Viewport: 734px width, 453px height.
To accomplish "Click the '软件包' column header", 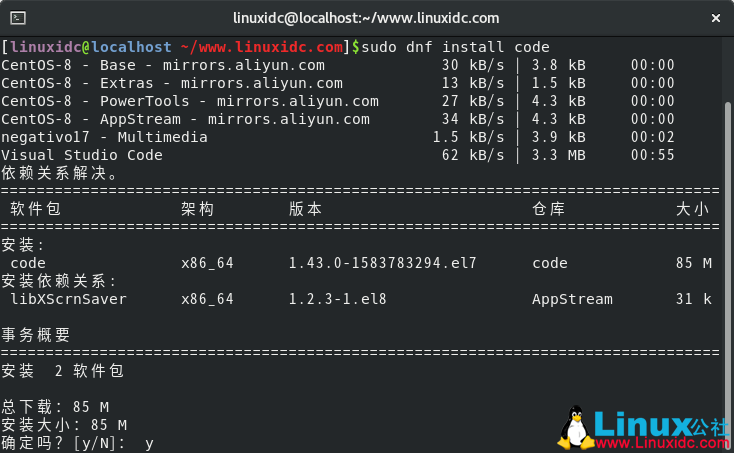I will click(36, 209).
